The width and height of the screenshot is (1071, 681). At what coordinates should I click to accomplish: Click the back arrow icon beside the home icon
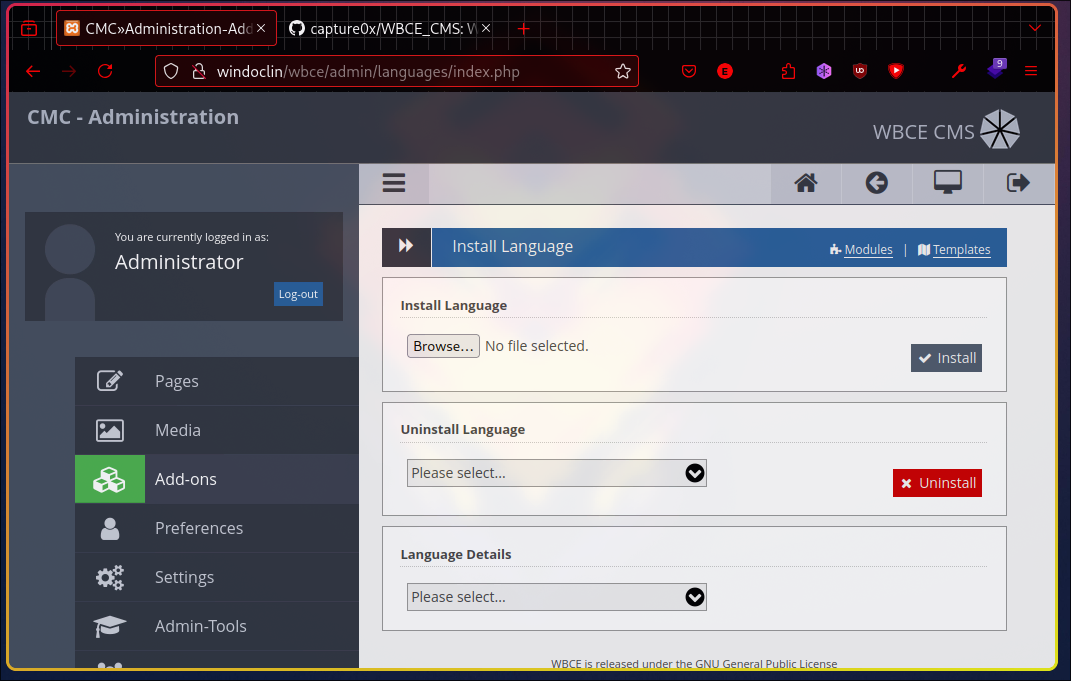(876, 183)
